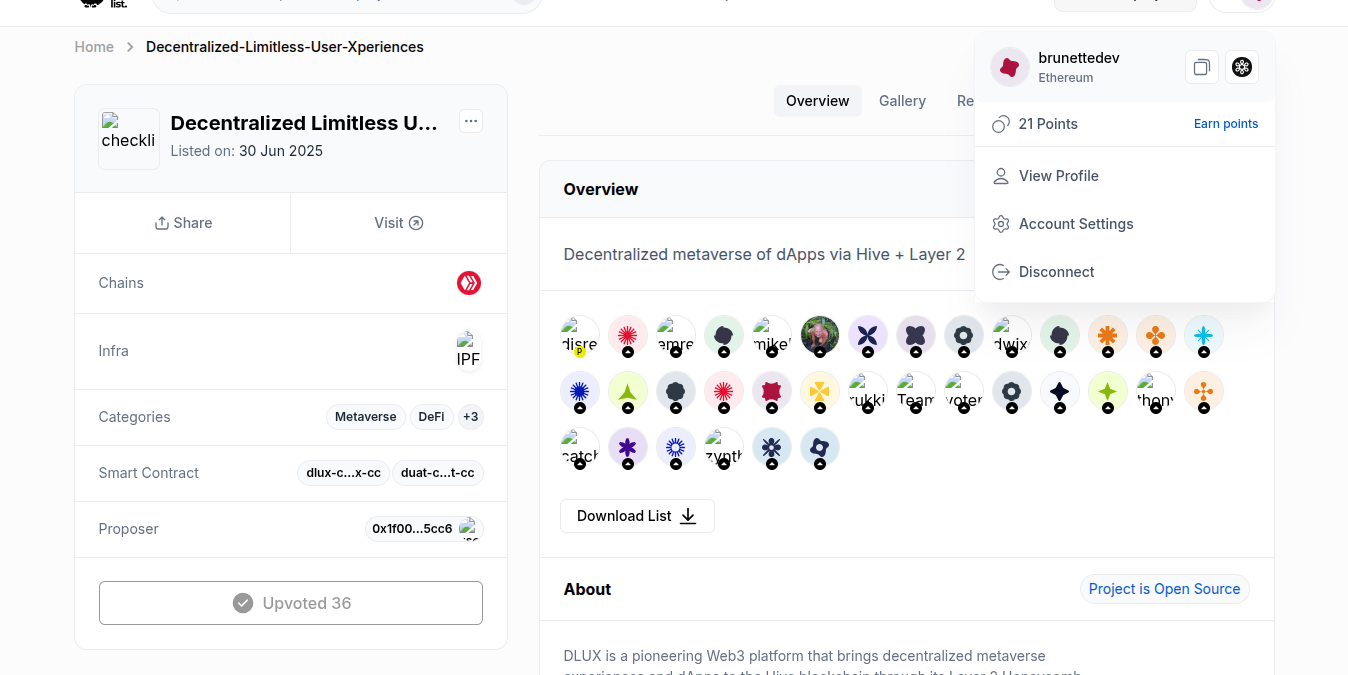Click the voter avatar labeled zynth
Viewport: 1348px width, 675px height.
[x=724, y=447]
